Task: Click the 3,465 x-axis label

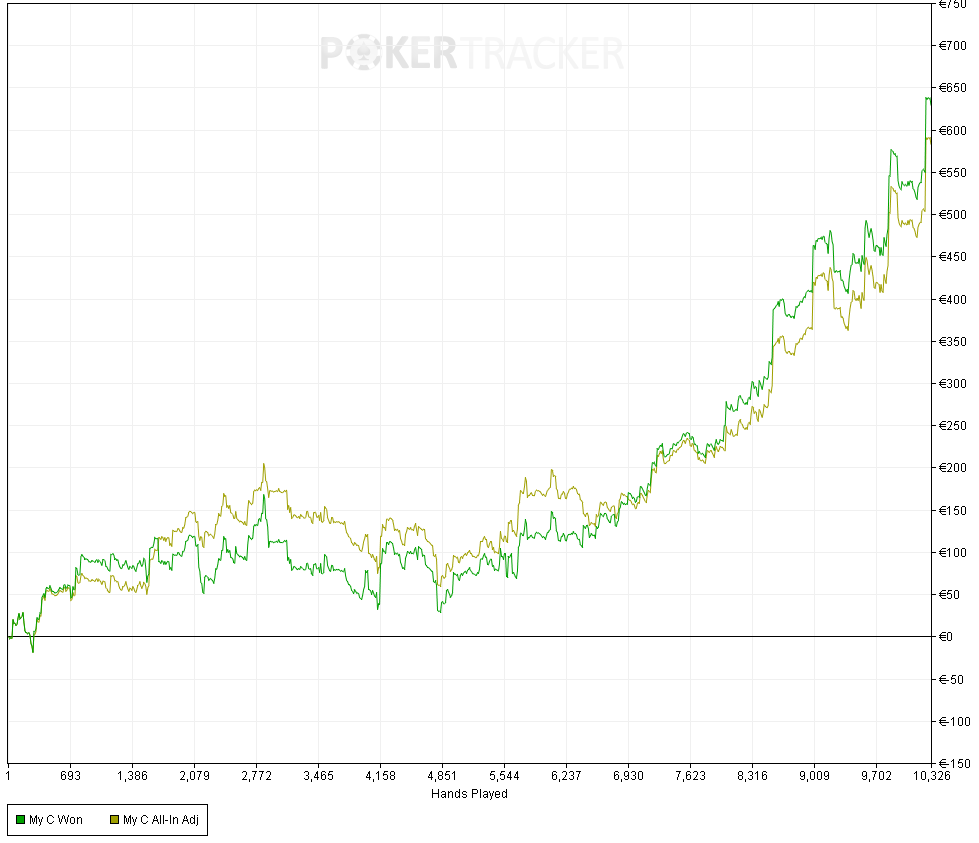Action: click(x=318, y=776)
